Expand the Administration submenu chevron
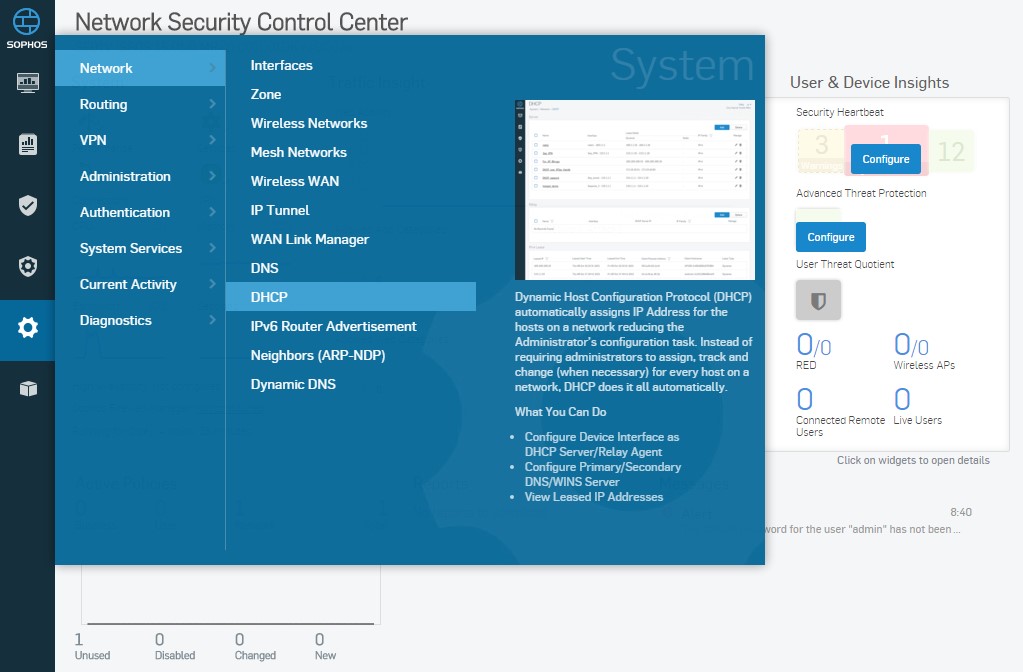Viewport: 1023px width, 672px height. click(x=212, y=176)
